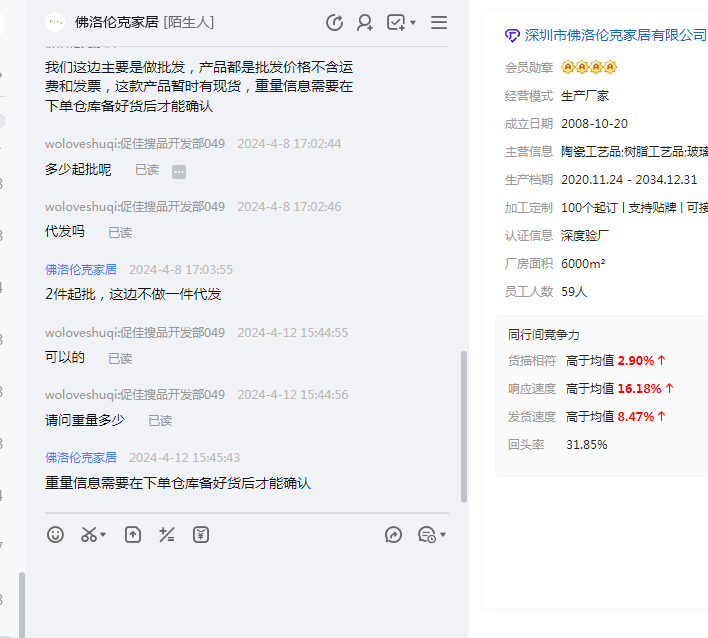Click the more options ellipsis beside 多少起批呢
The image size is (708, 638).
click(x=179, y=171)
